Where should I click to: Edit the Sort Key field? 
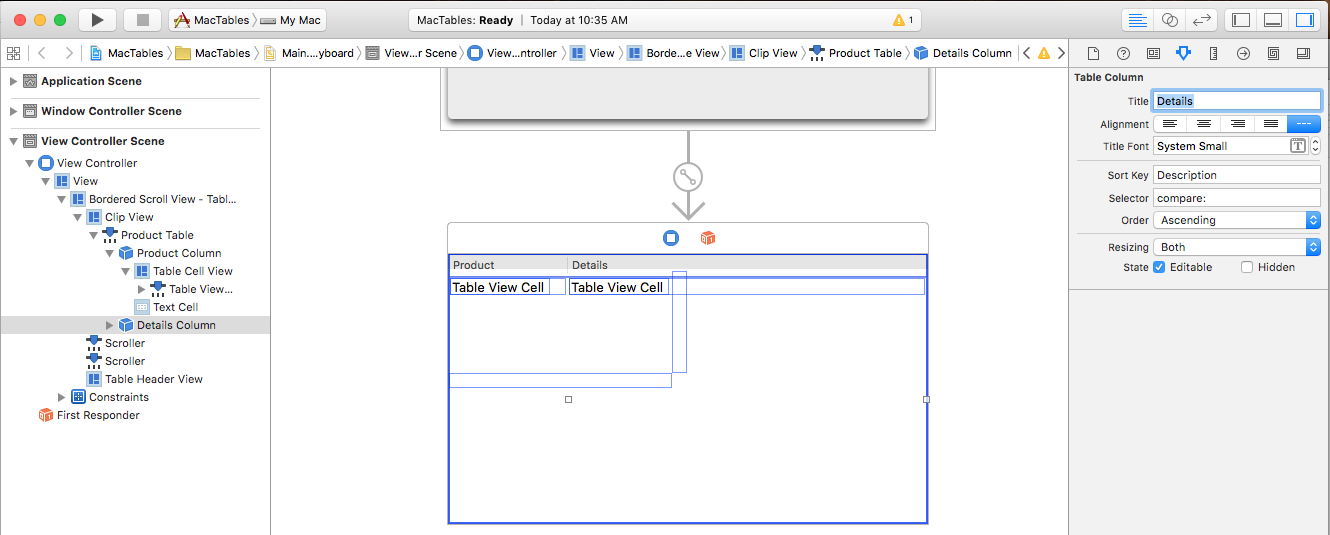[x=1237, y=175]
